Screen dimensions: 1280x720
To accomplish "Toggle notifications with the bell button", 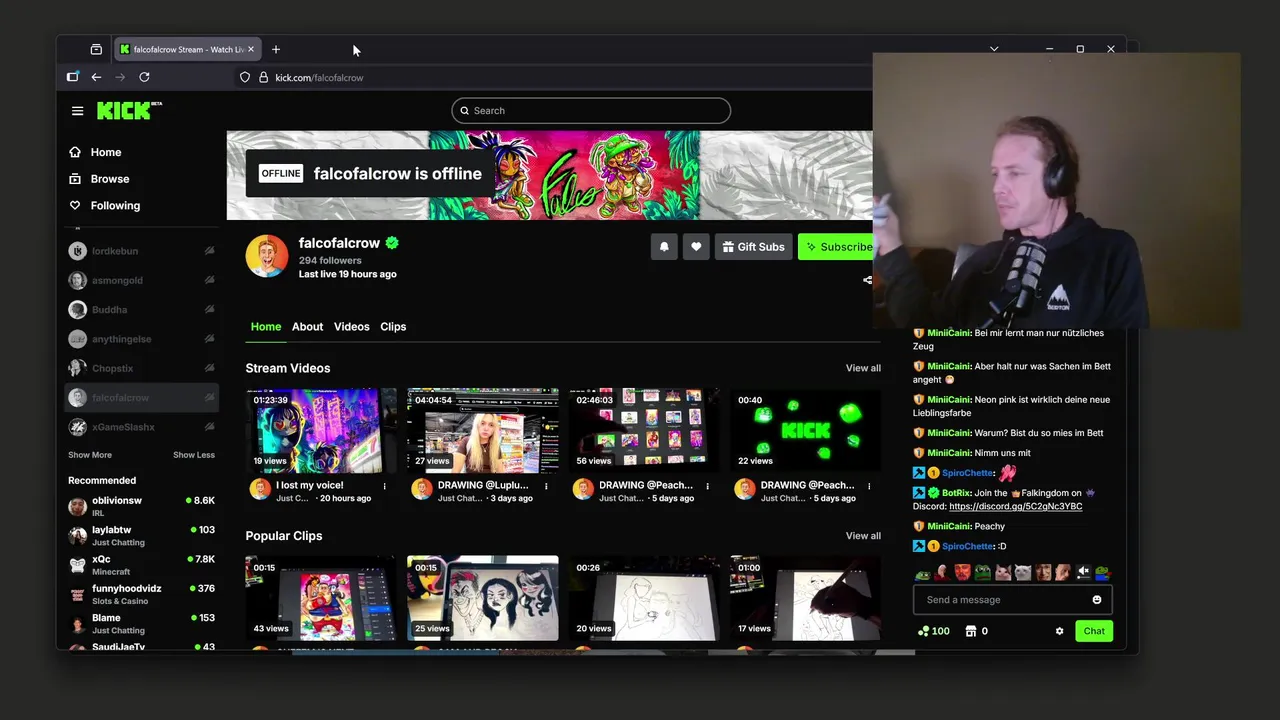I will point(664,247).
